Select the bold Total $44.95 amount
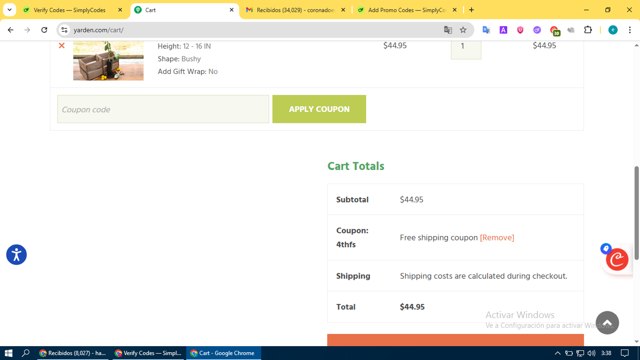Image resolution: width=640 pixels, height=360 pixels. click(x=412, y=307)
